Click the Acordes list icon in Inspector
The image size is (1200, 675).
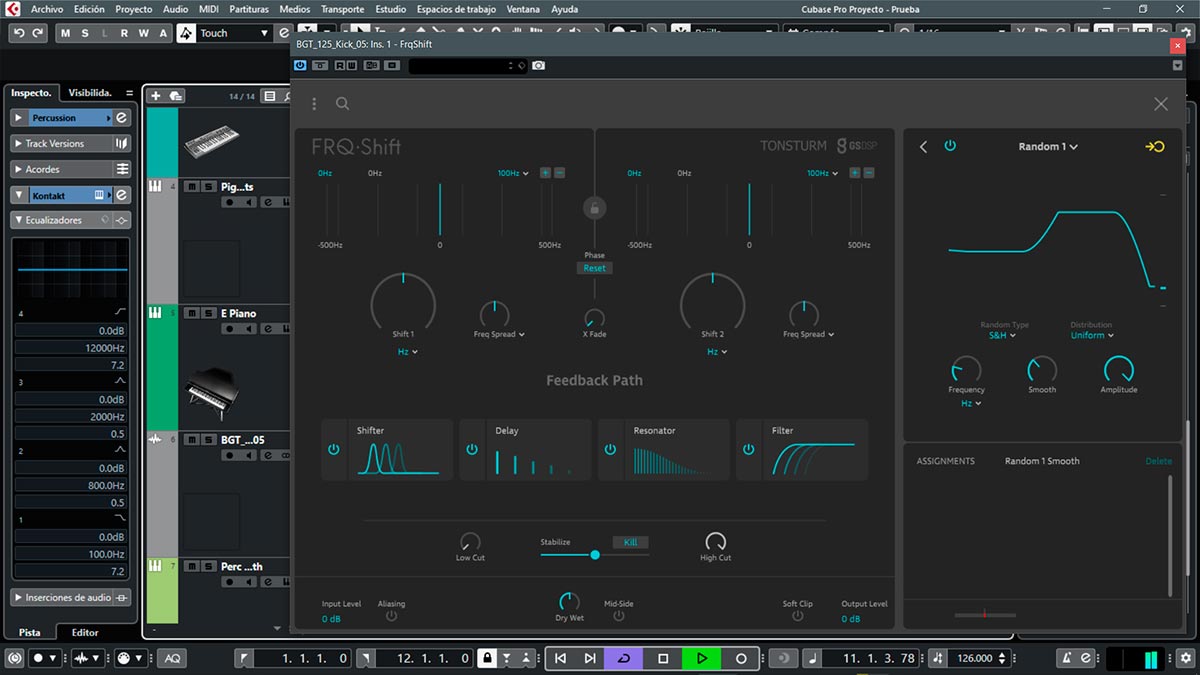click(122, 169)
